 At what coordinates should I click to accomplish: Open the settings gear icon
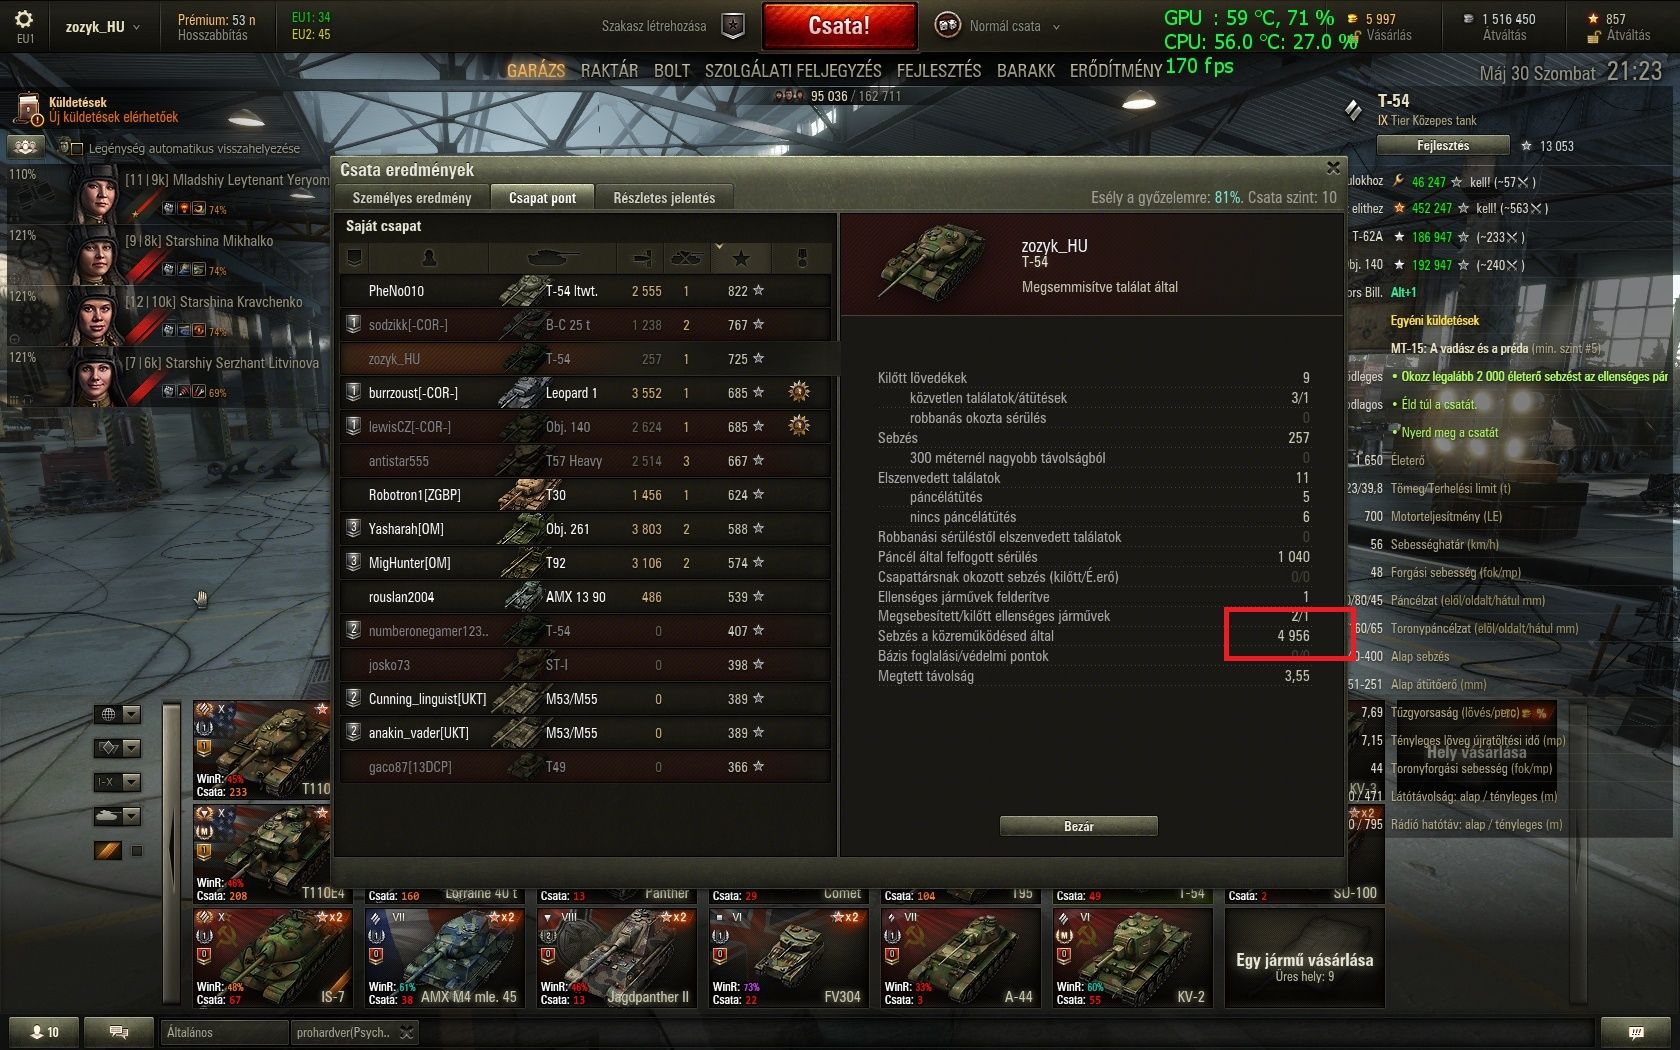24,20
